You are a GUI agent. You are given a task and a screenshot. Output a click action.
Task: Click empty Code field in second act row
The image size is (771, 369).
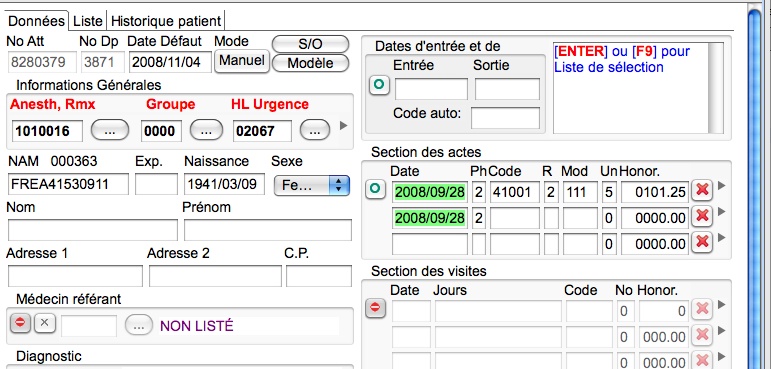[x=515, y=217]
